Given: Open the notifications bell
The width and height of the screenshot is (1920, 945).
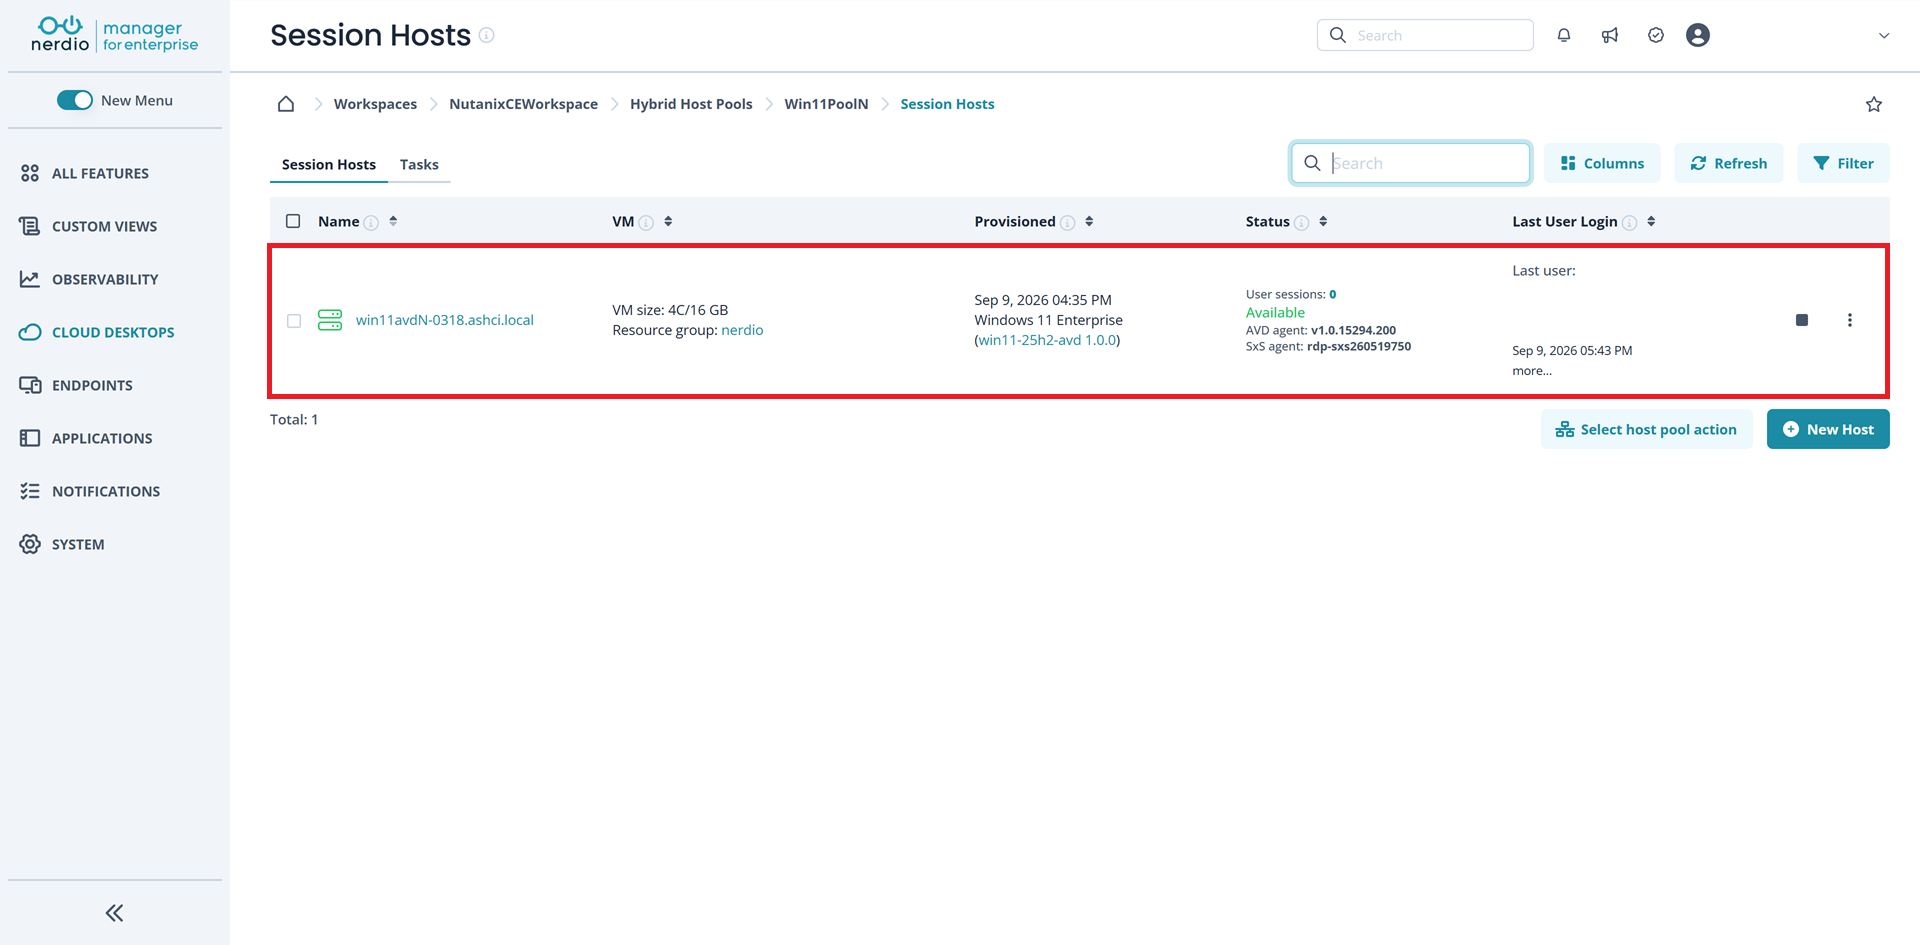Looking at the screenshot, I should (1564, 35).
